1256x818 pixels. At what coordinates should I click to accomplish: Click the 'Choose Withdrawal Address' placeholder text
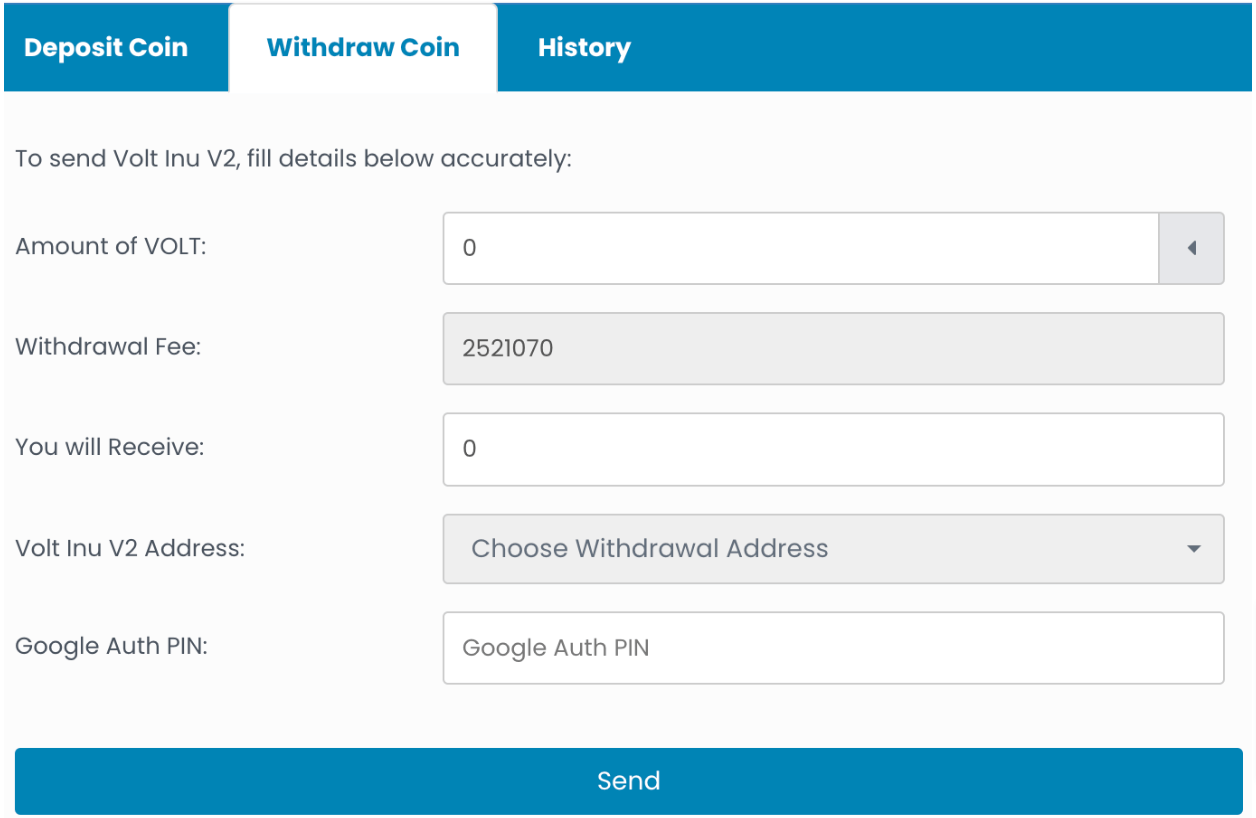650,549
